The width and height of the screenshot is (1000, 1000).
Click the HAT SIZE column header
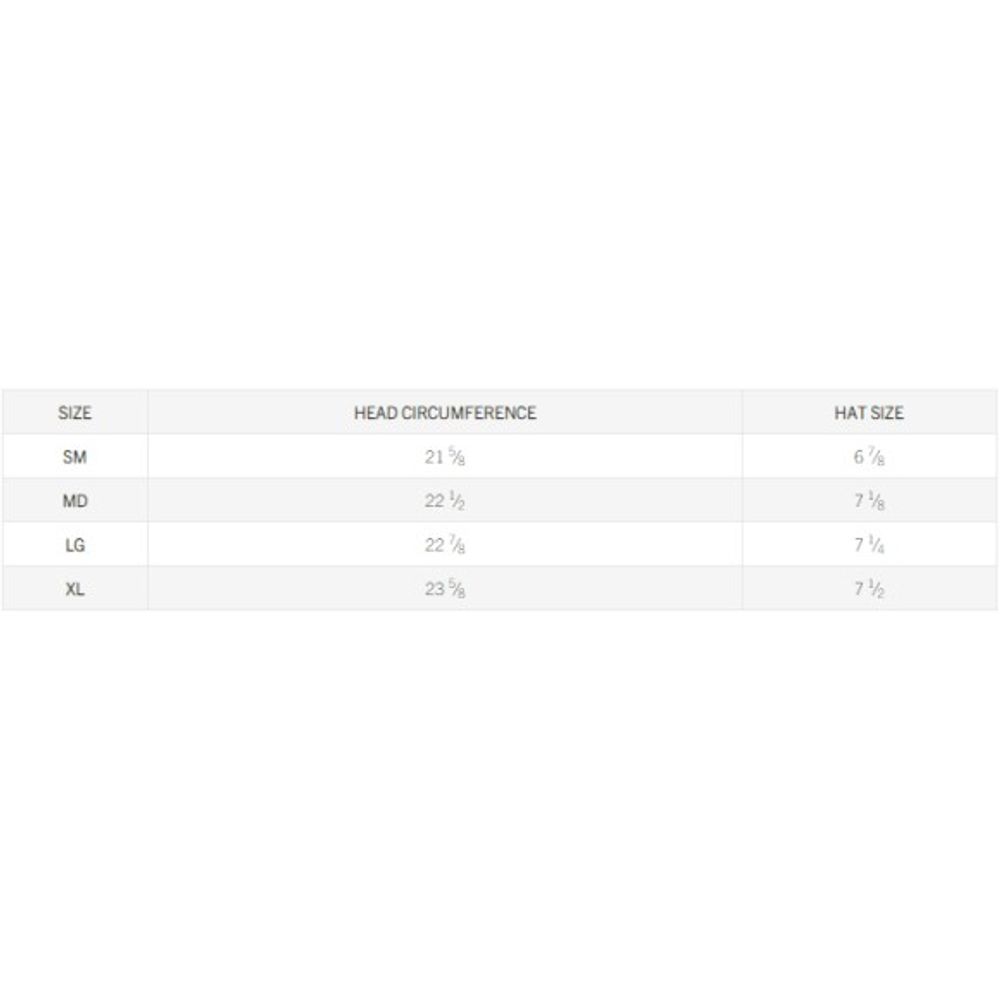(869, 413)
